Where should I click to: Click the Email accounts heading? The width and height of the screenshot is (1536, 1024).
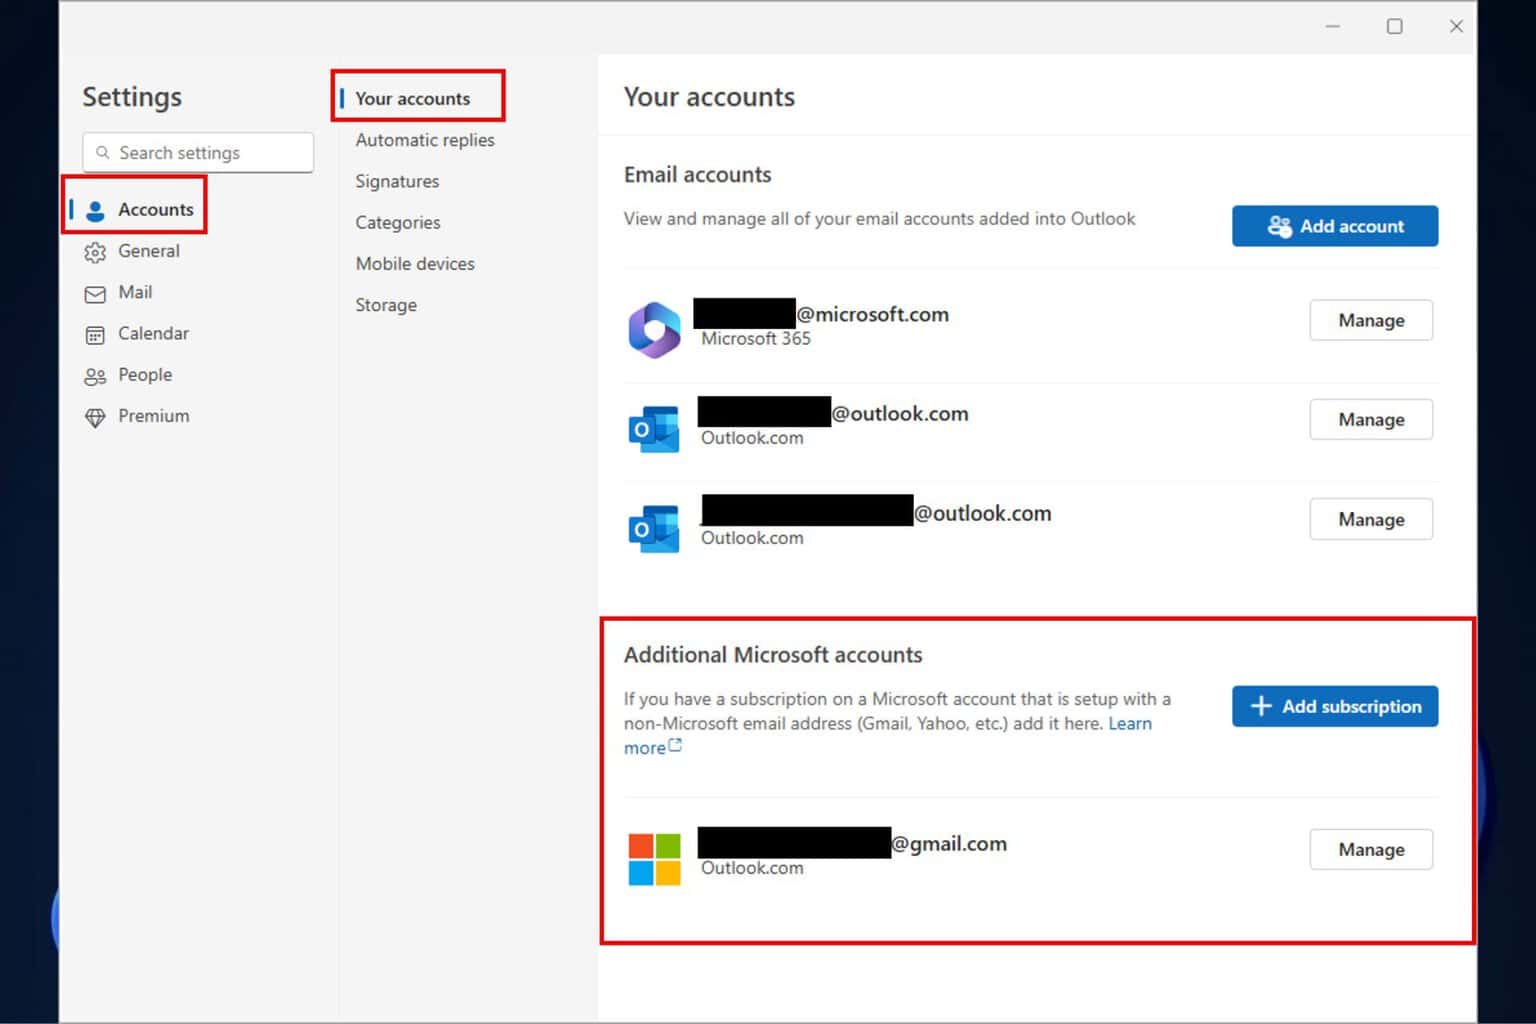(x=698, y=175)
